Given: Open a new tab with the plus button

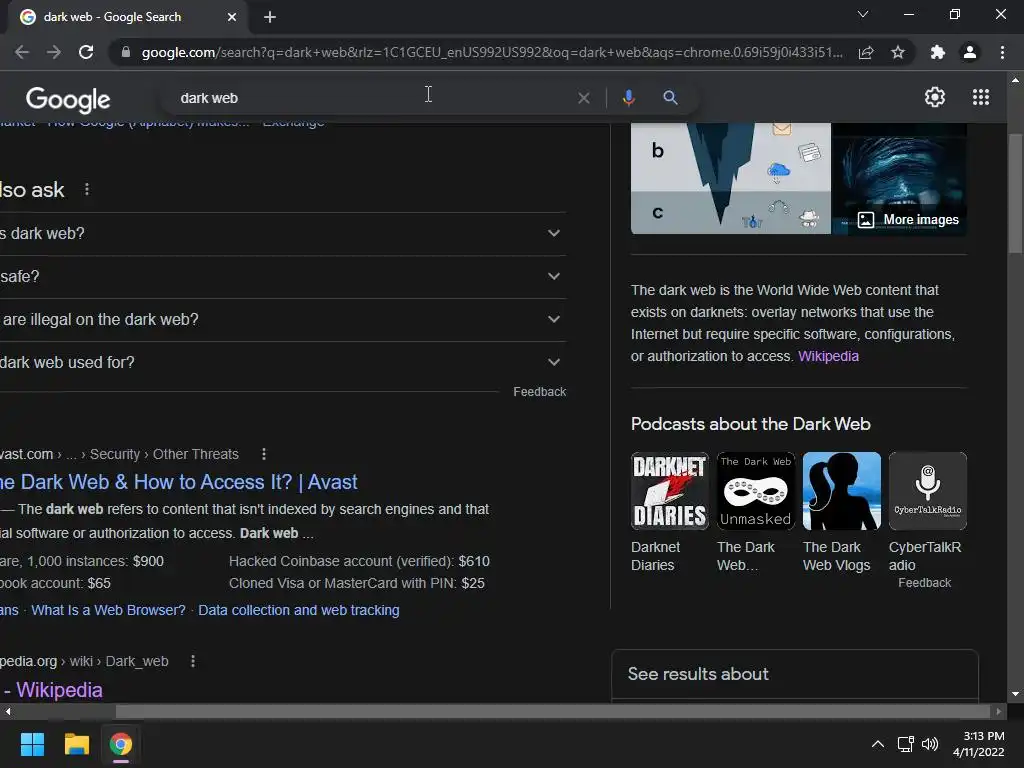Looking at the screenshot, I should (x=270, y=17).
